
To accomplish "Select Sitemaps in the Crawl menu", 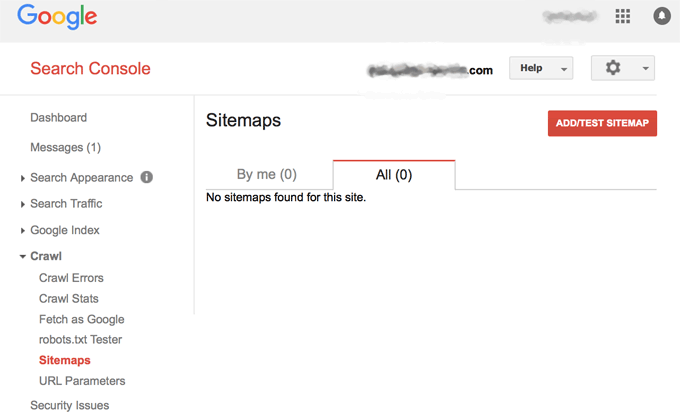I will (x=65, y=360).
